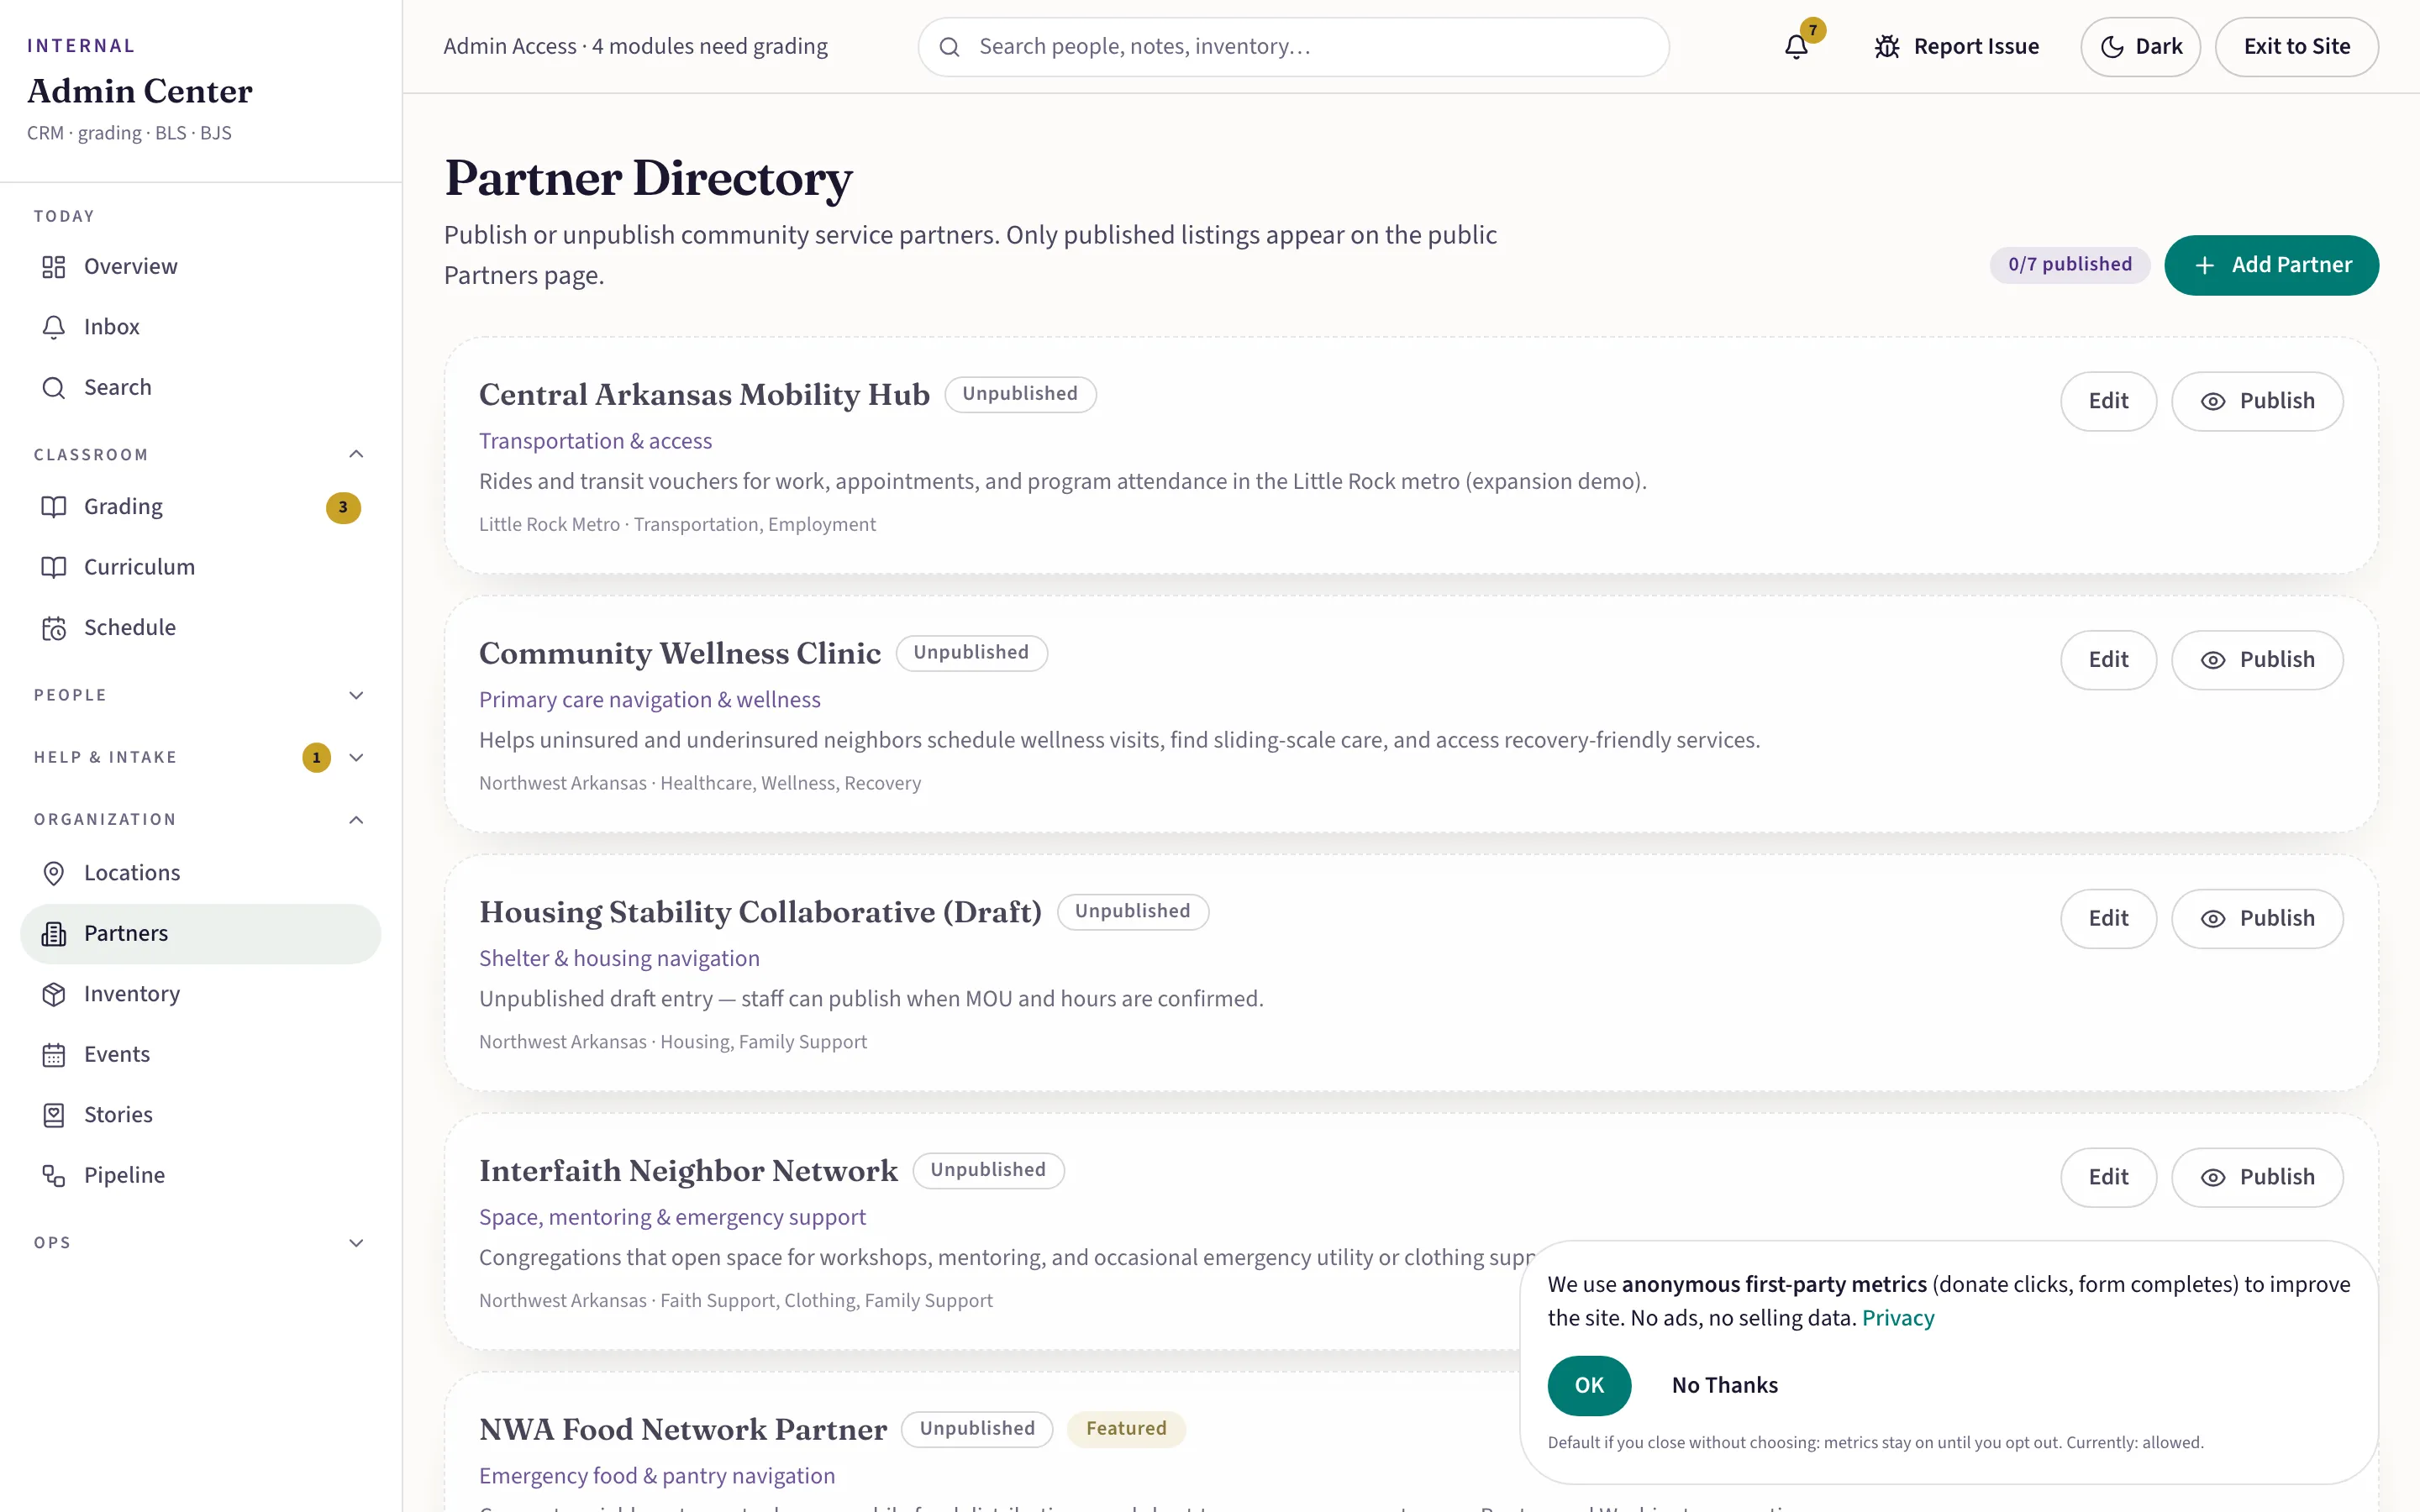Open Curriculum page
The height and width of the screenshot is (1512, 2420).
200,567
